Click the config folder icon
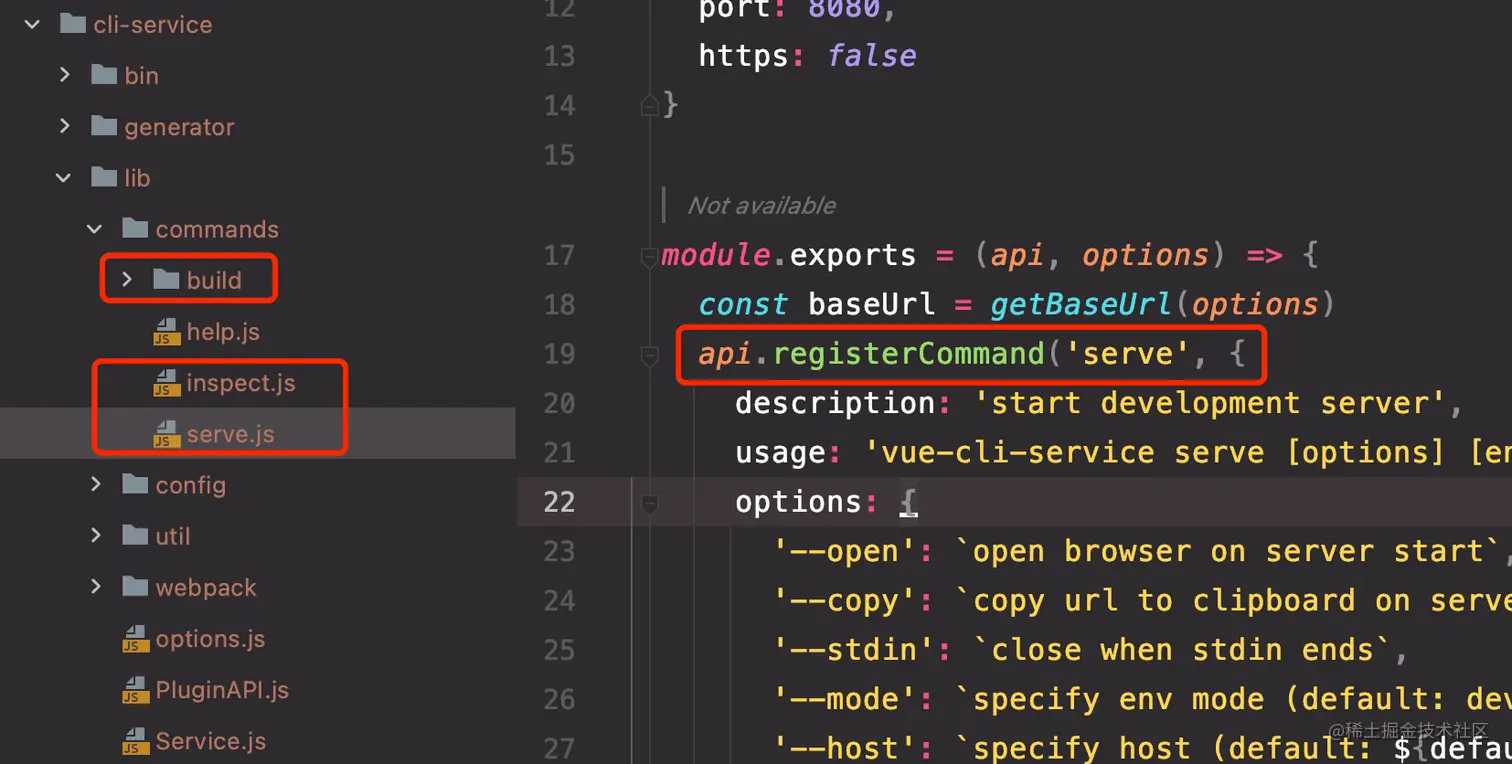This screenshot has width=1512, height=764. [134, 485]
